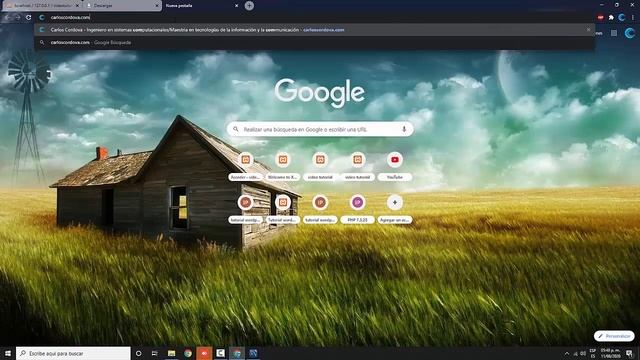
Task: Click the Windows taskbar search box
Action: [73, 353]
